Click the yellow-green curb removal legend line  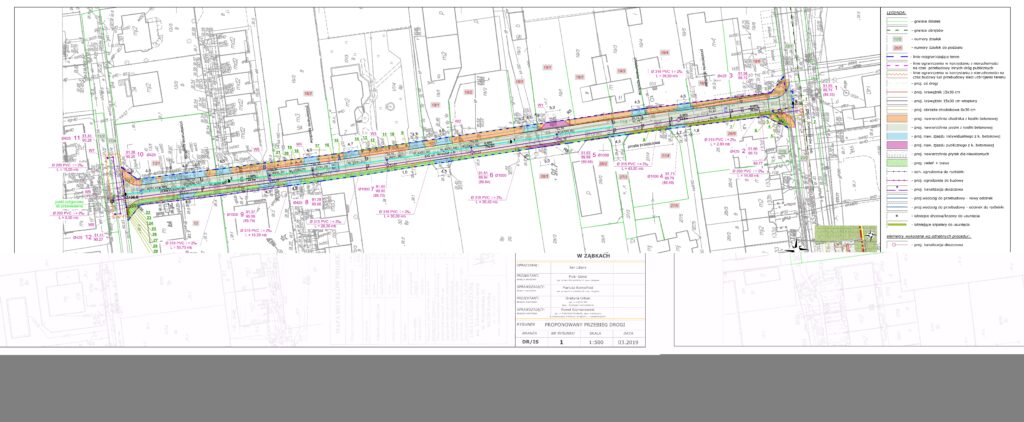coord(896,226)
